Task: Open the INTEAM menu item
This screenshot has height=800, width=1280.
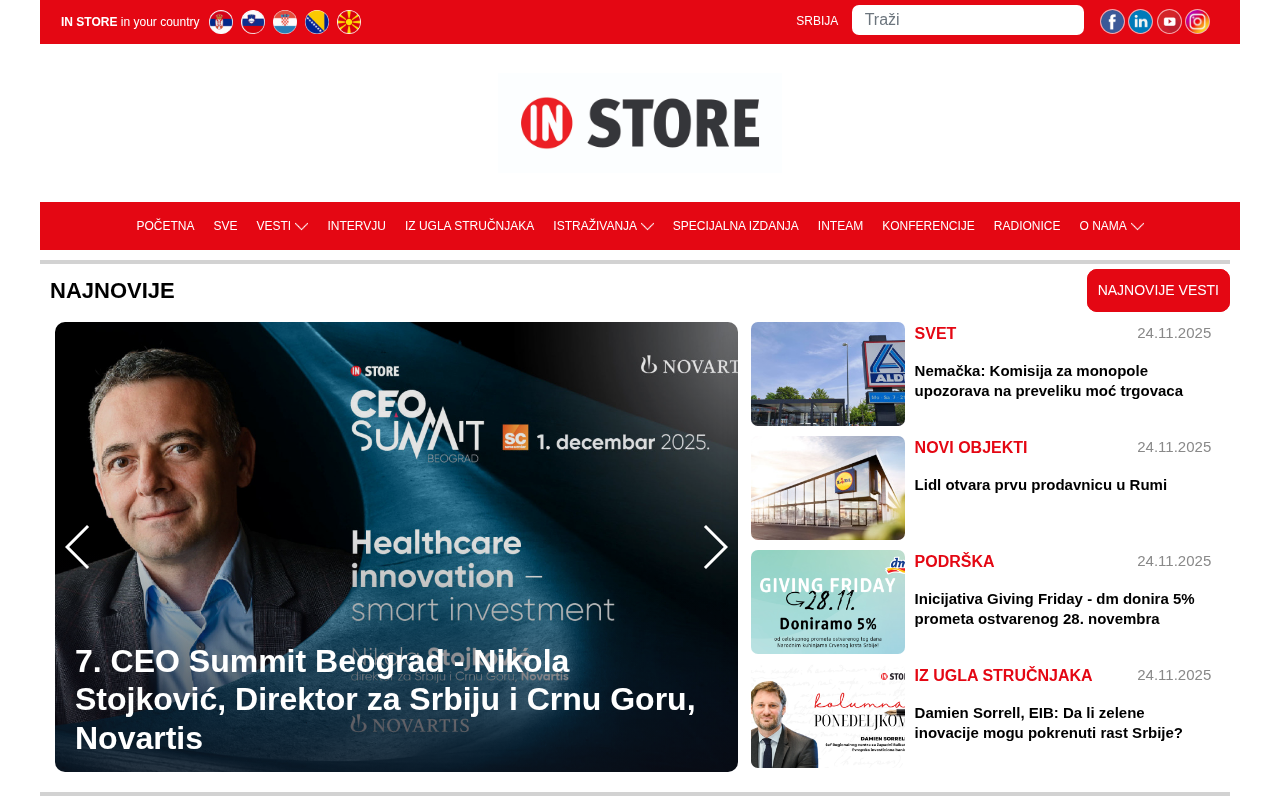Action: tap(840, 226)
